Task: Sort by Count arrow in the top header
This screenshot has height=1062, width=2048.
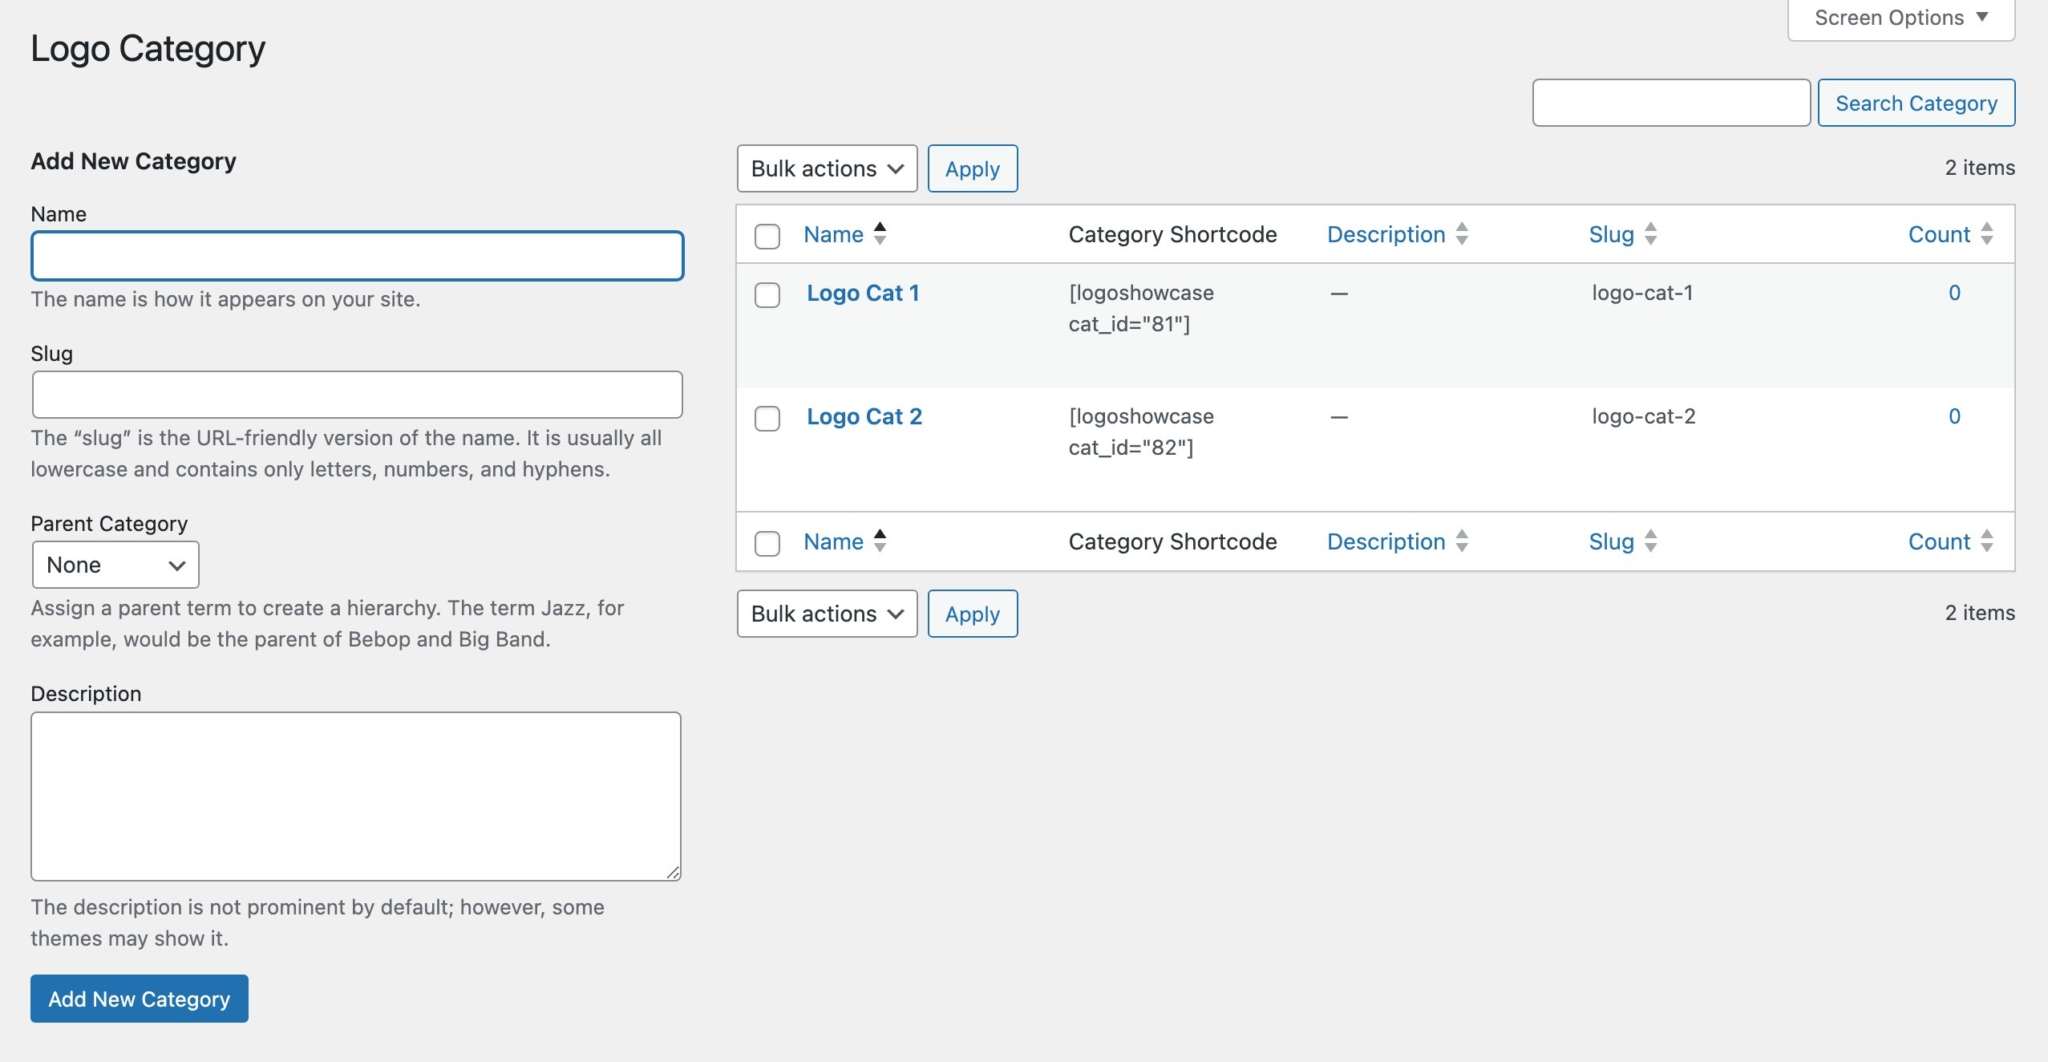Action: point(1987,234)
